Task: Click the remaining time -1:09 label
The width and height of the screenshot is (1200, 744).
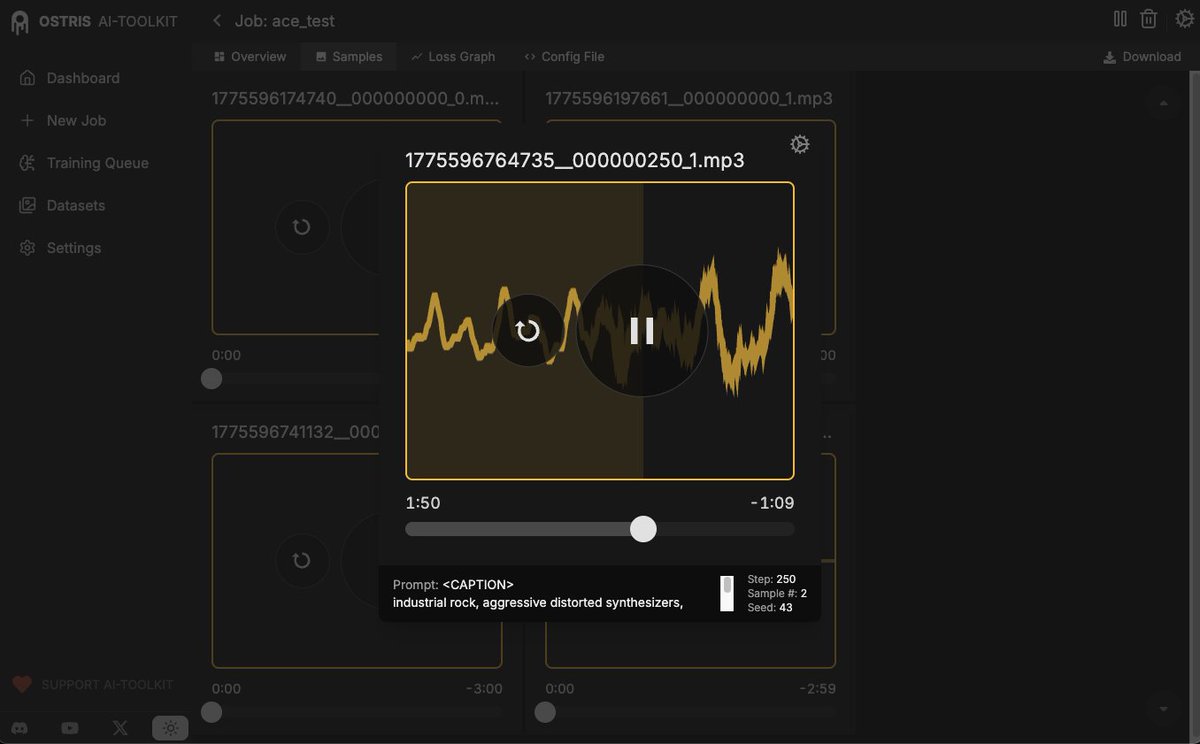Action: point(772,503)
